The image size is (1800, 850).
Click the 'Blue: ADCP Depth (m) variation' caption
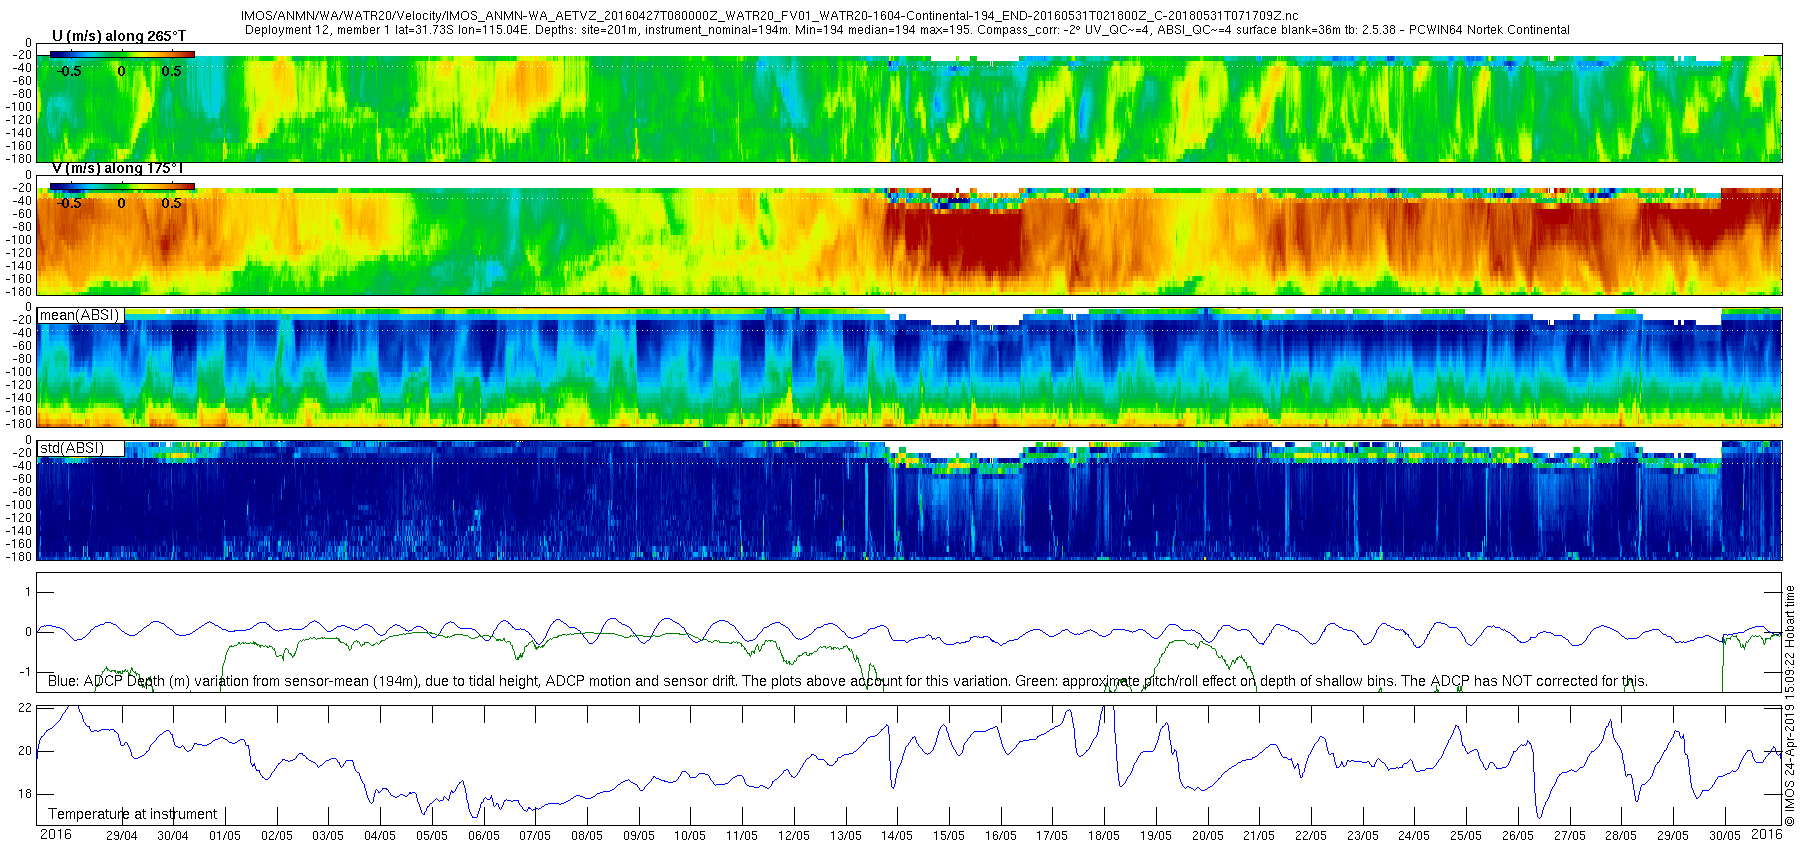tap(847, 681)
